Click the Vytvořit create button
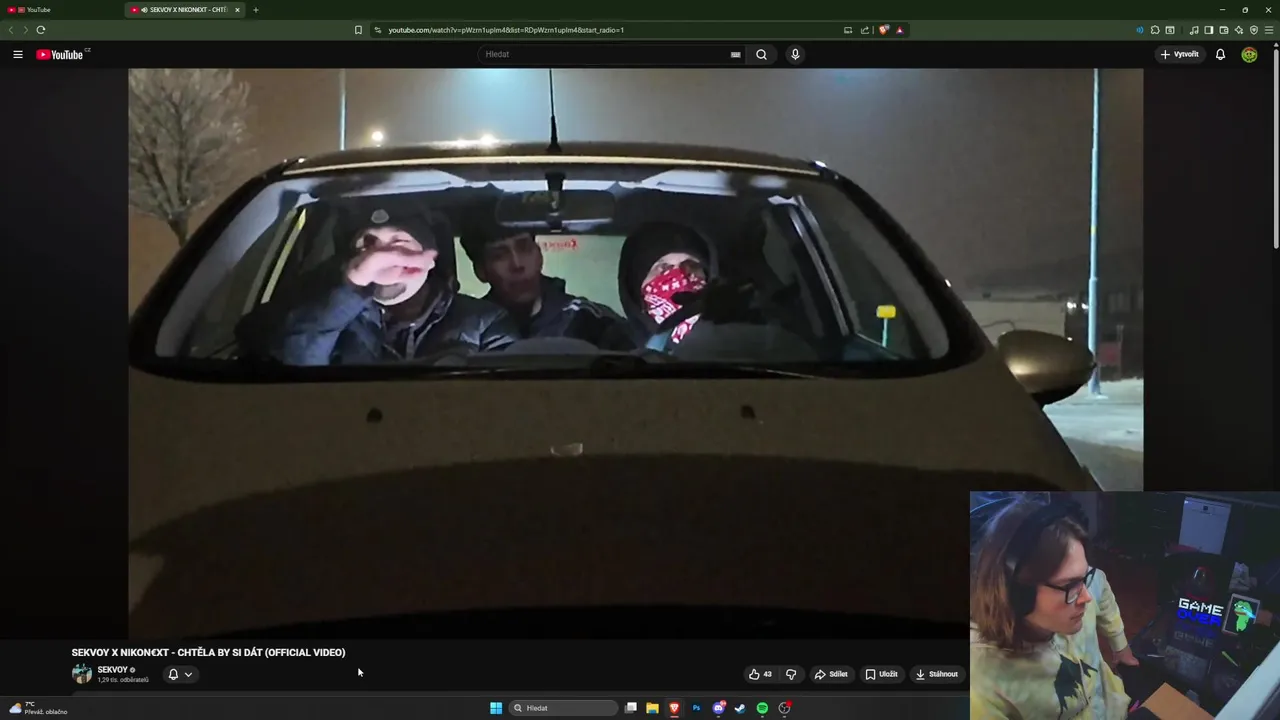Image resolution: width=1280 pixels, height=720 pixels. tap(1179, 54)
